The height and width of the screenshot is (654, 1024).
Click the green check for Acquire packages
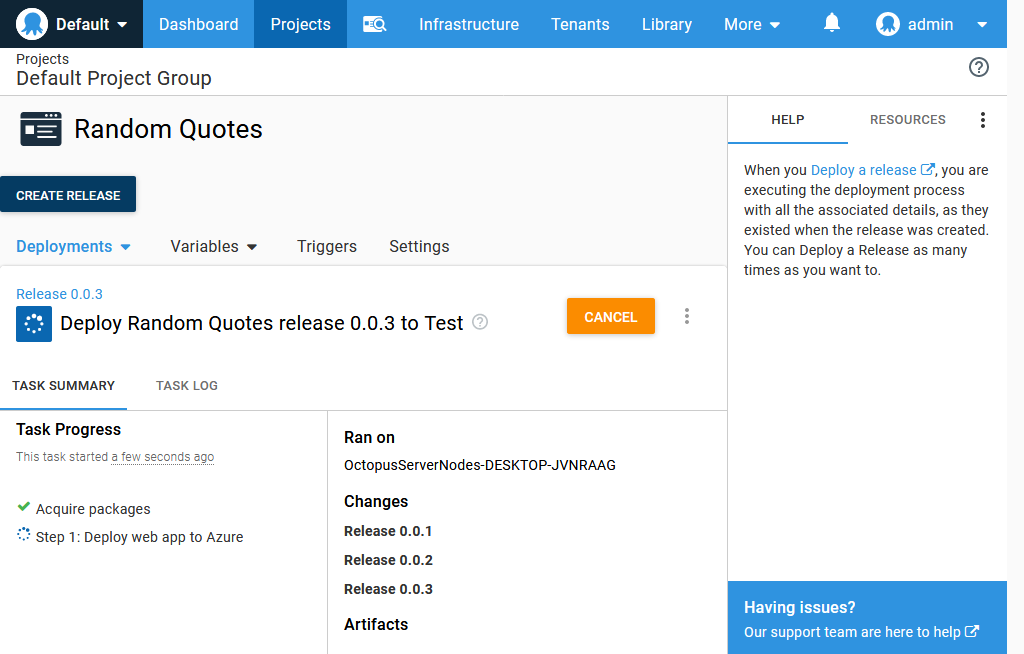(x=24, y=507)
